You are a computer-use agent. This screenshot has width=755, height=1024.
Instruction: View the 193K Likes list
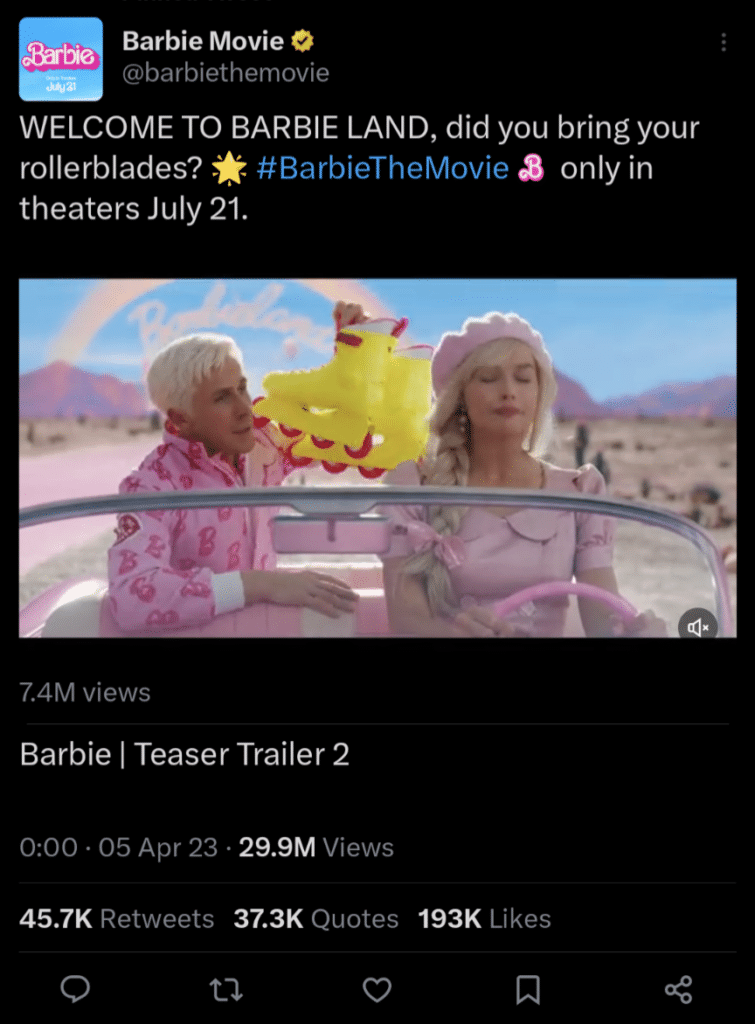coord(484,918)
